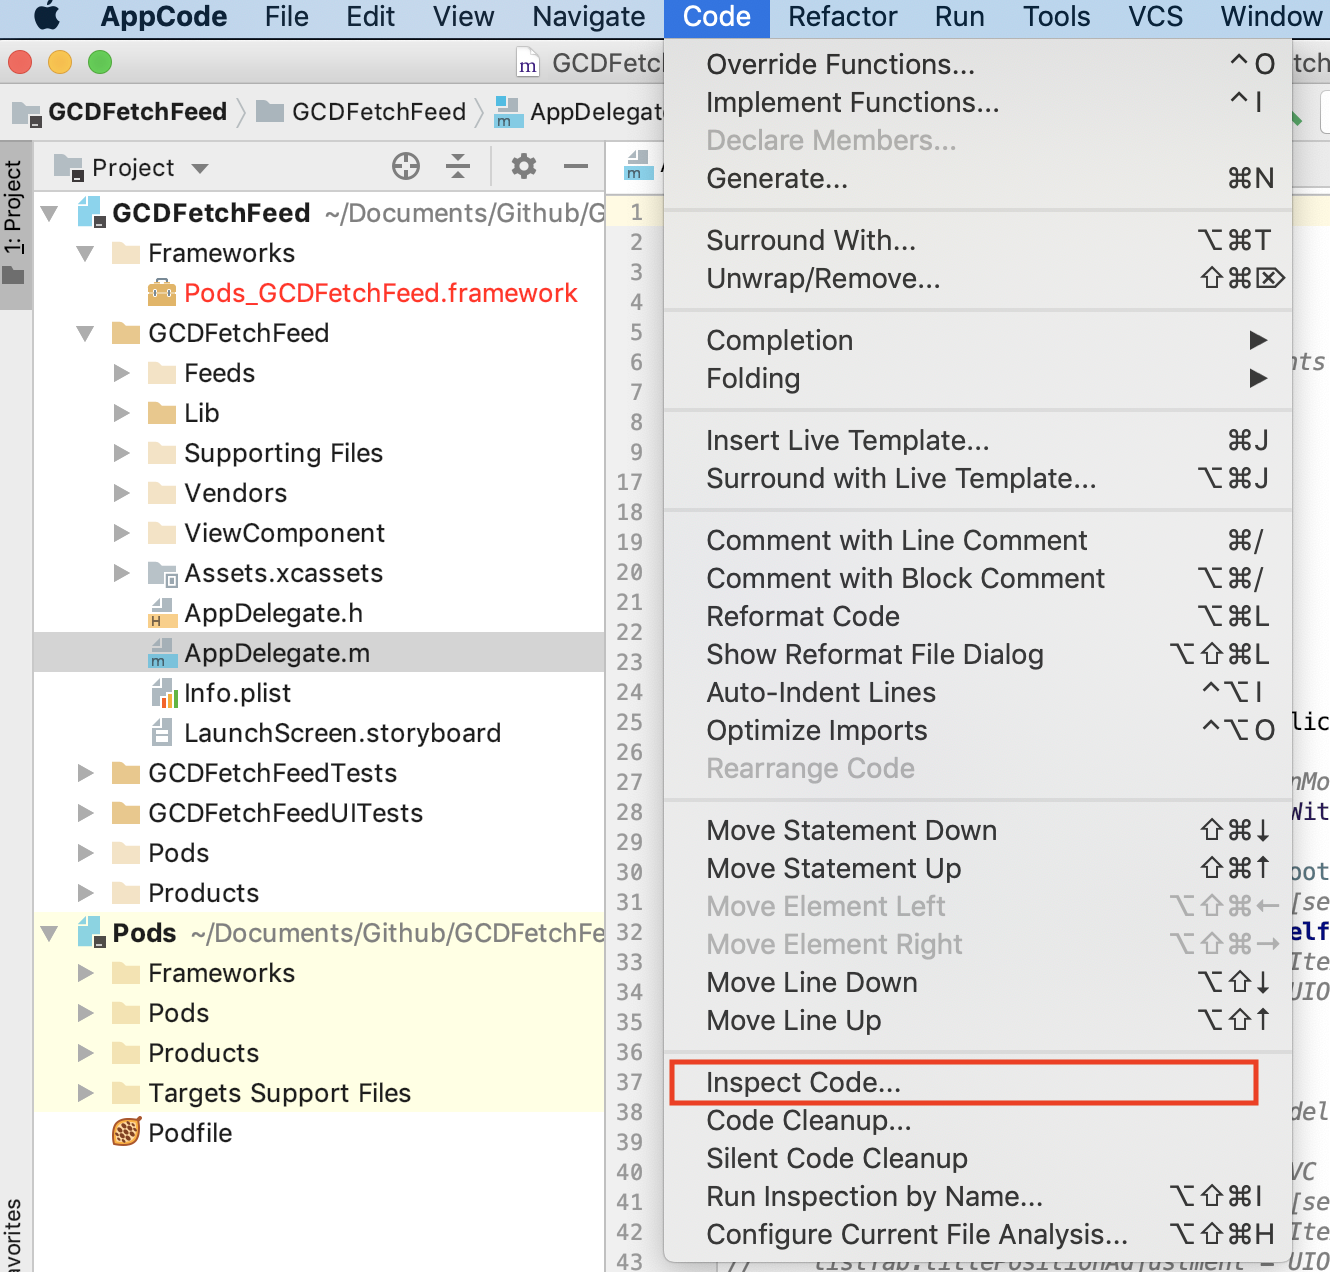Click the collapse all icon in Project panel
This screenshot has width=1330, height=1272.
point(458,166)
